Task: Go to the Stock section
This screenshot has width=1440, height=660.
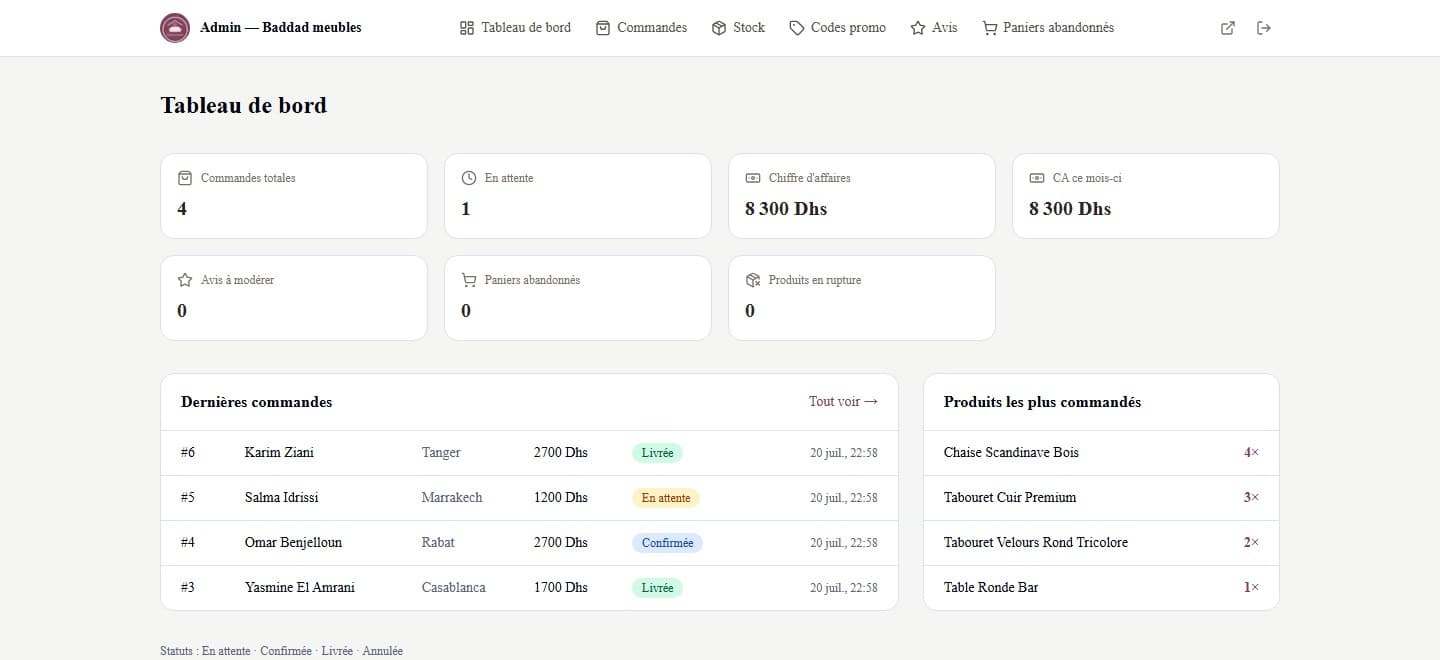Action: (x=738, y=28)
